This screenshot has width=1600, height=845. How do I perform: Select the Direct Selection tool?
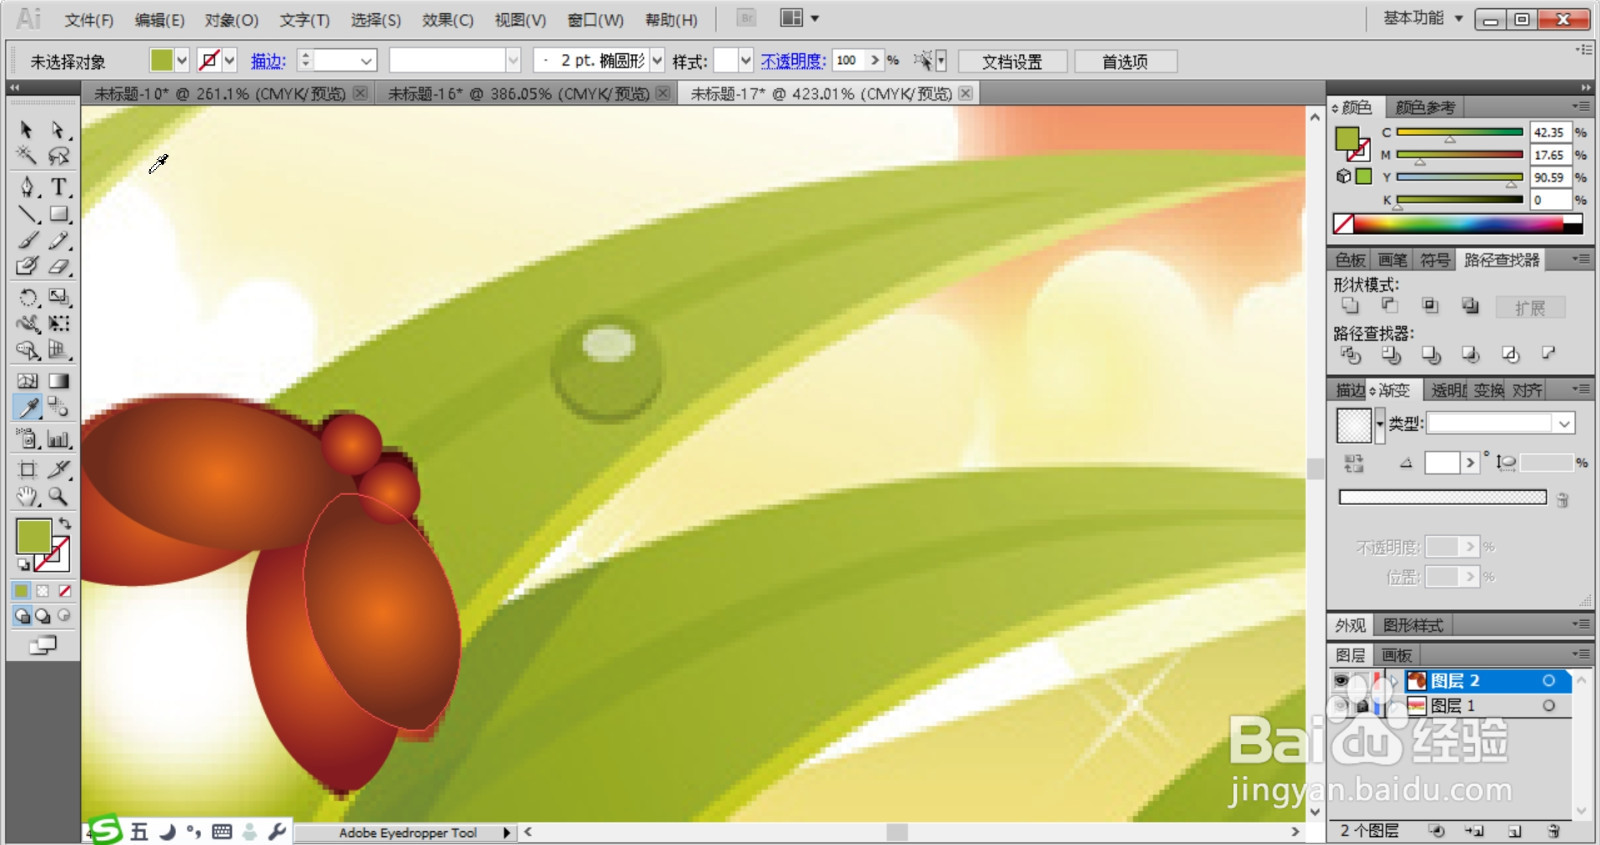click(59, 130)
